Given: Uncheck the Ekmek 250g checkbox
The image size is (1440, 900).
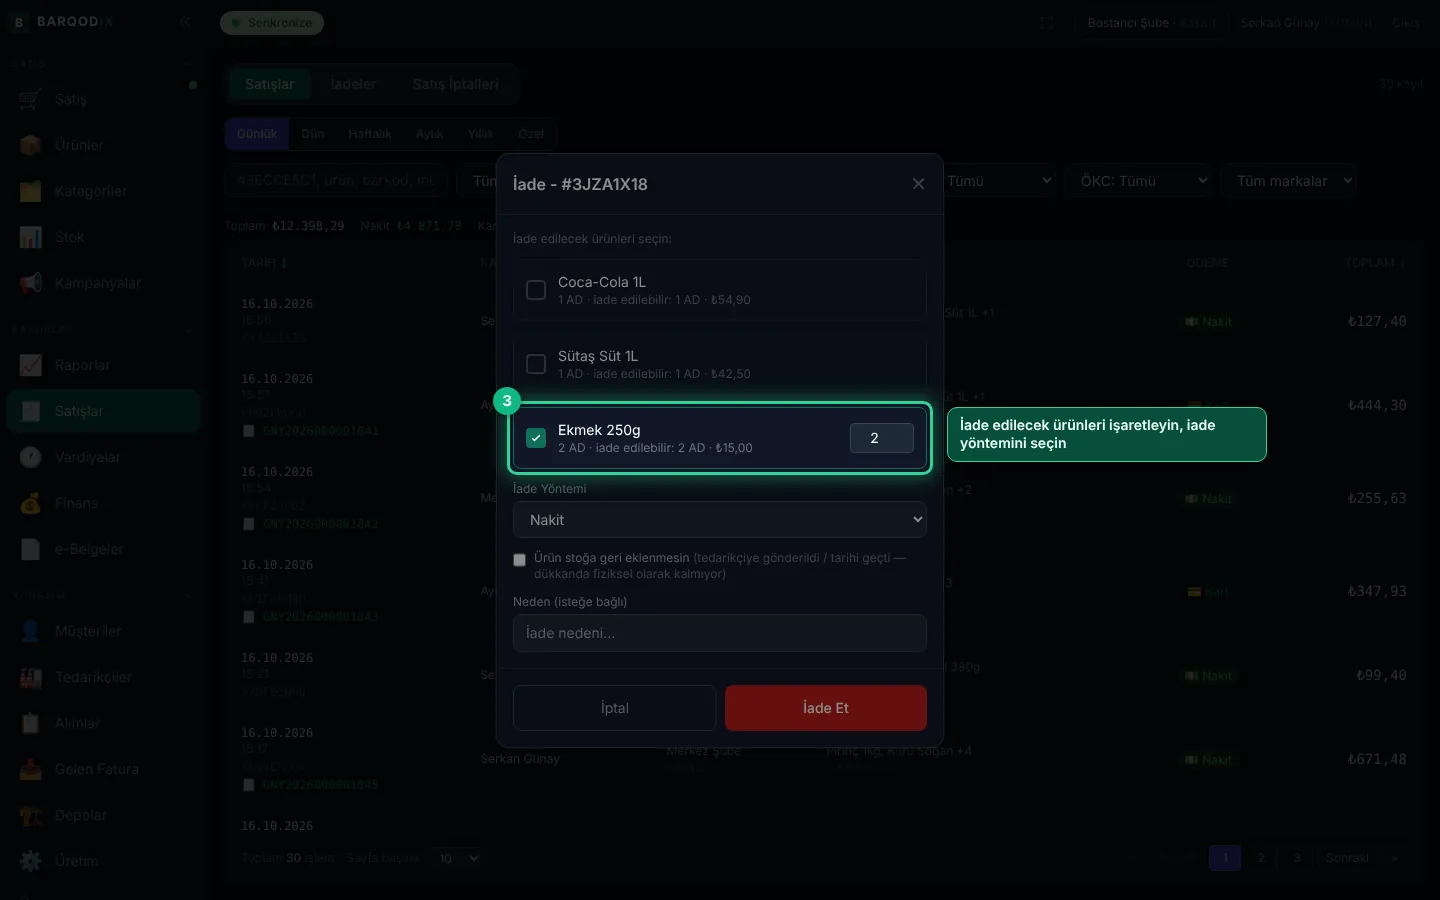Looking at the screenshot, I should pos(536,438).
